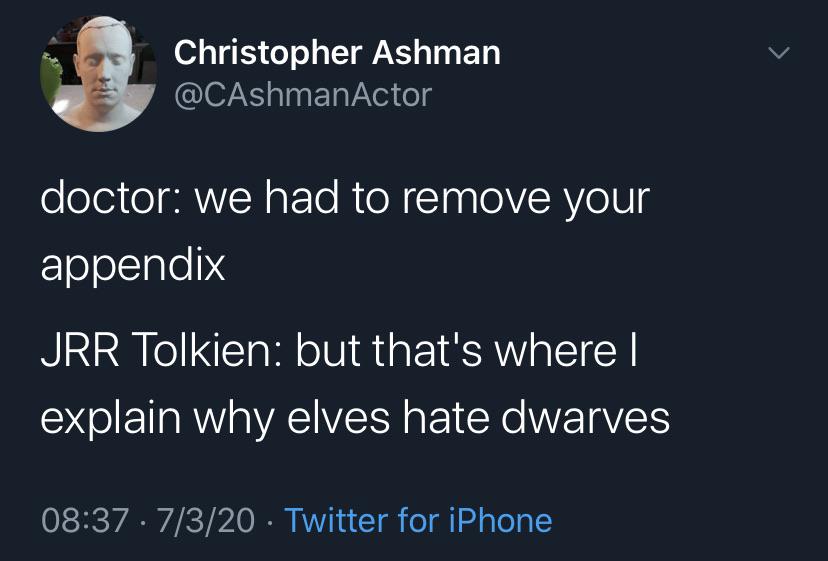View Christopher Ashman's profile picture

(x=99, y=73)
